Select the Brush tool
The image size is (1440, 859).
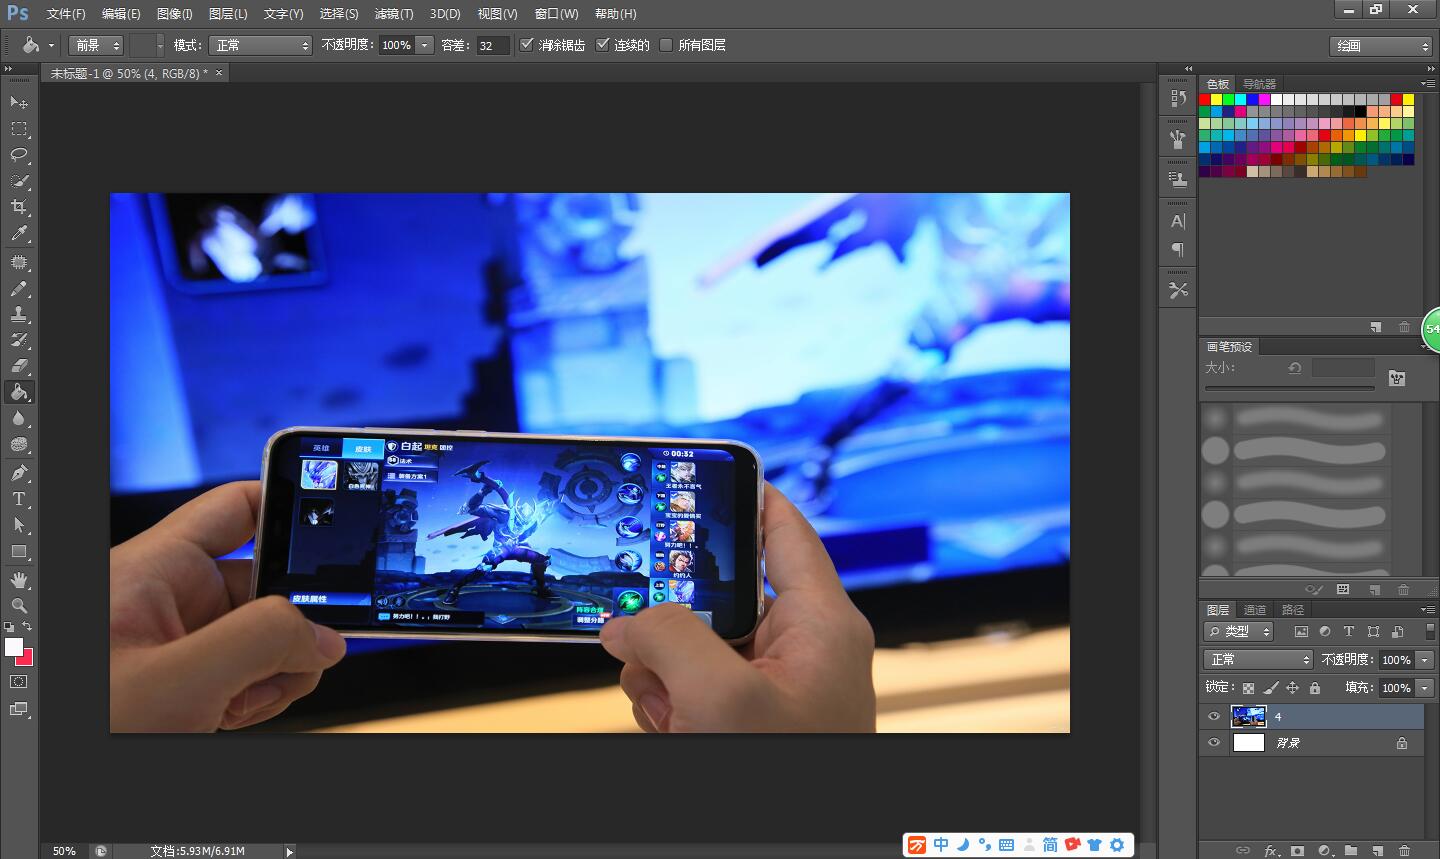(x=19, y=288)
